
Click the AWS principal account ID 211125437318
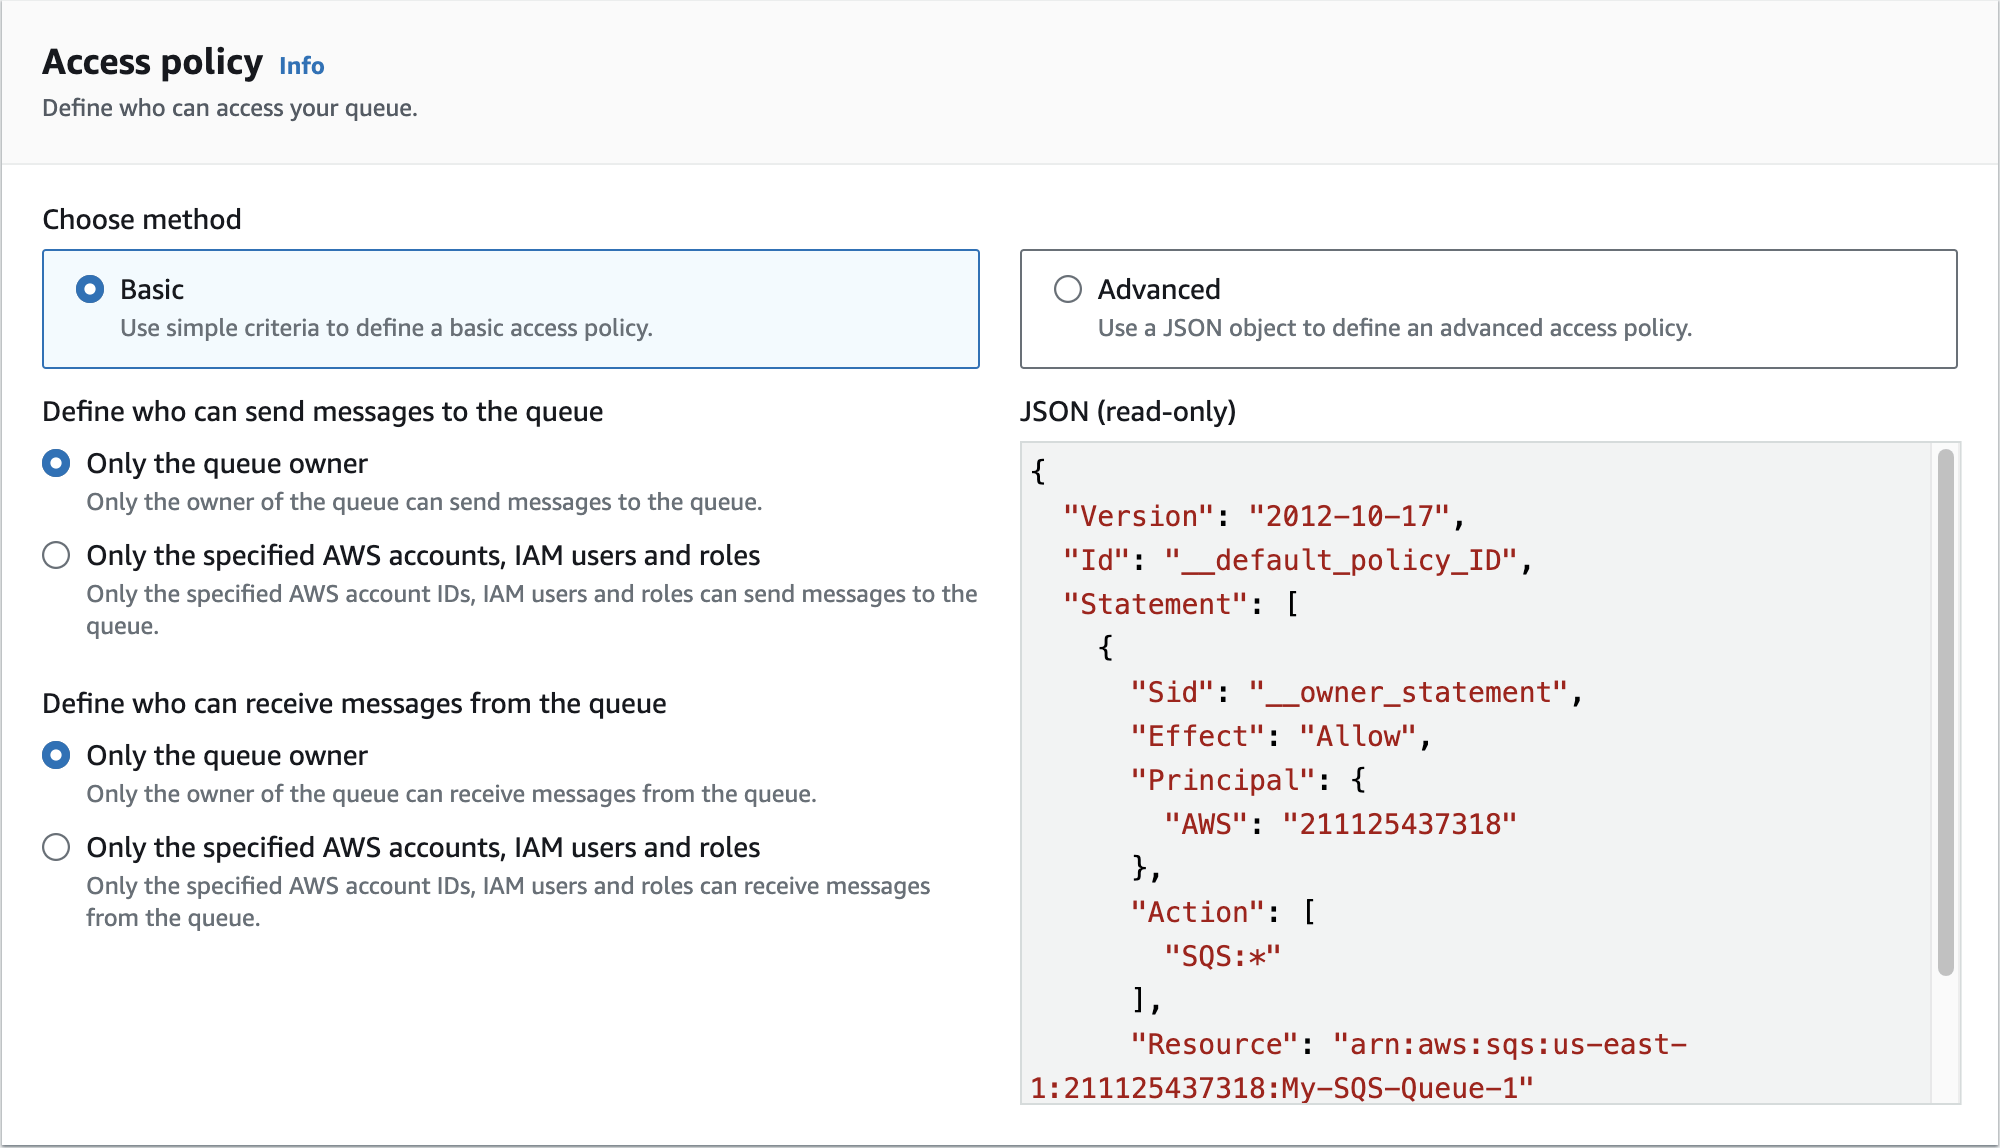click(x=1398, y=825)
